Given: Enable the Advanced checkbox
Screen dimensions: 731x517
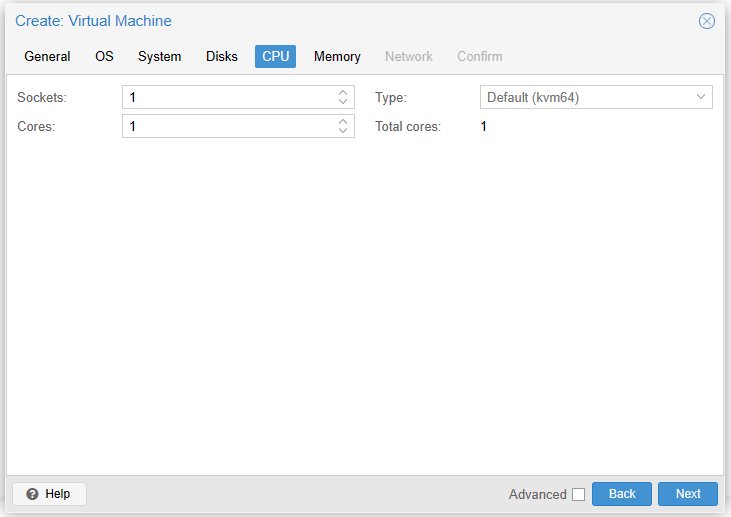Looking at the screenshot, I should pos(578,494).
